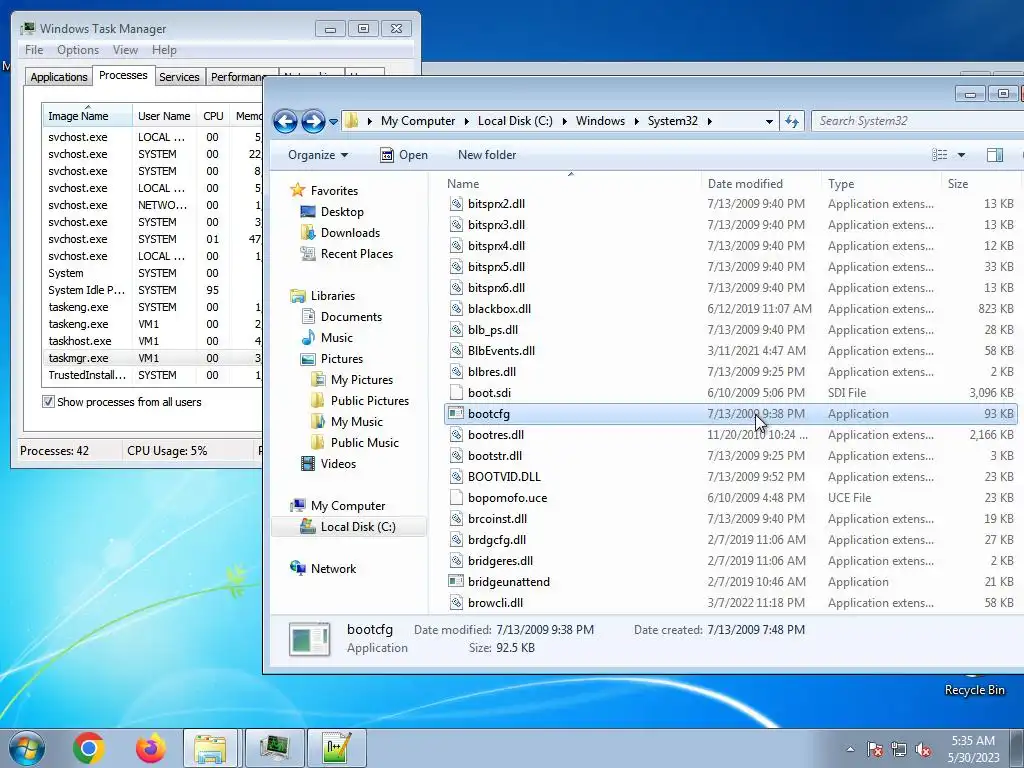Click the Back arrow in Explorer

click(285, 121)
